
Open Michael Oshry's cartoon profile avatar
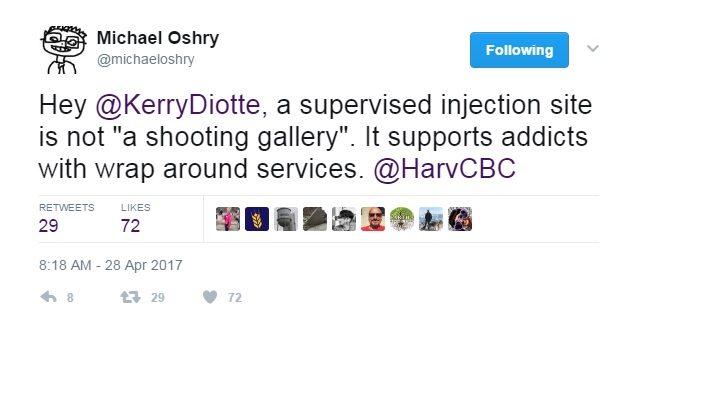tap(63, 50)
